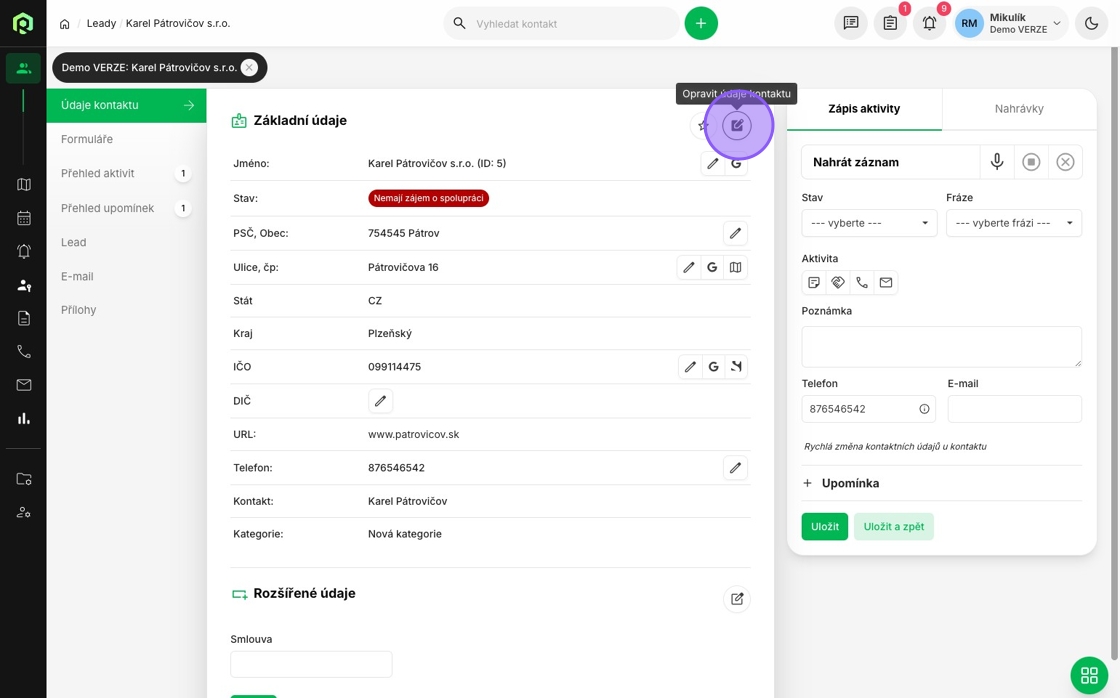The image size is (1120, 698).
Task: Start recording with microphone icon
Action: pos(997,162)
